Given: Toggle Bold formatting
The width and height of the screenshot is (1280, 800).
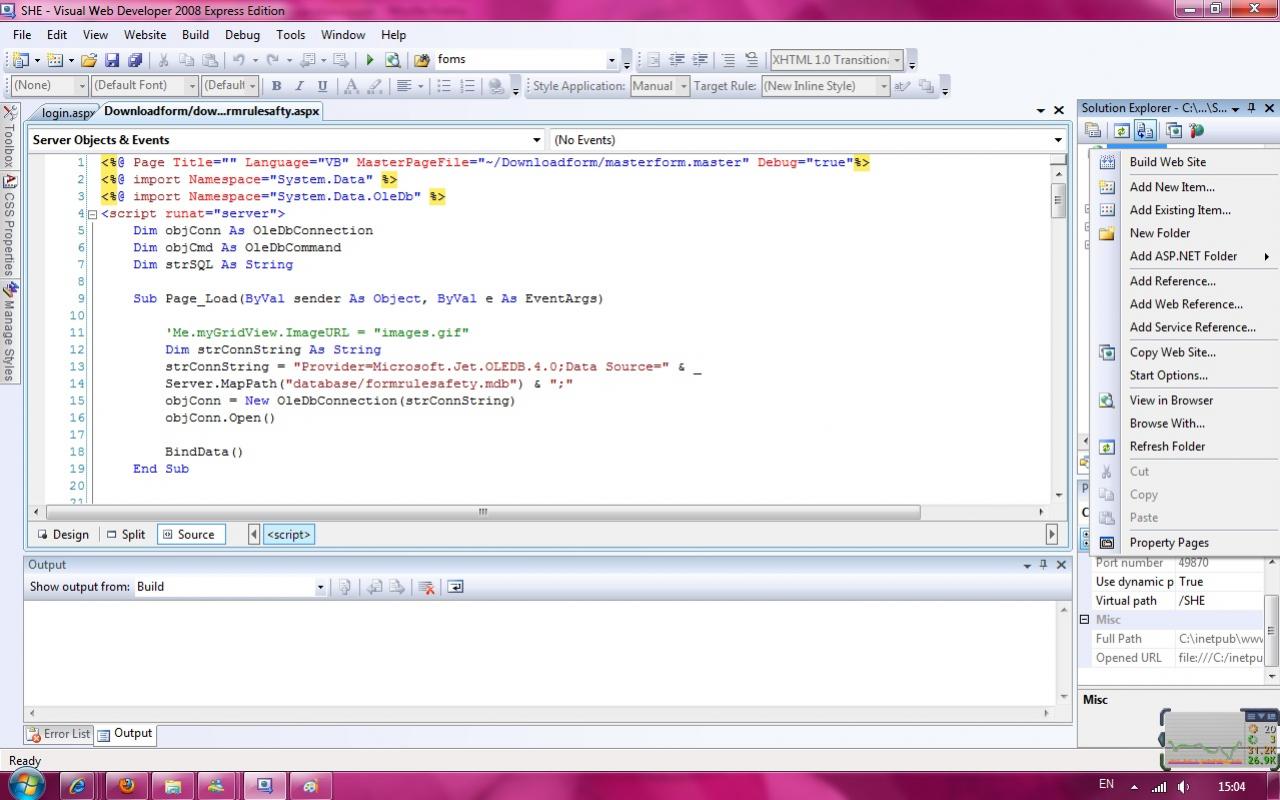Looking at the screenshot, I should 276,86.
